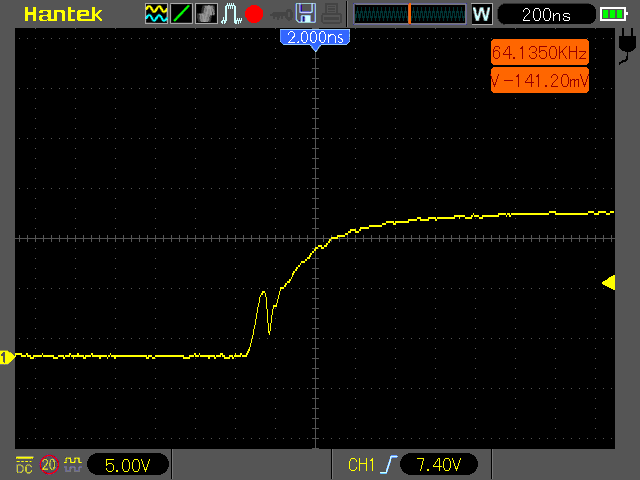640x480 pixels.
Task: Click the gray key lock icon
Action: (x=282, y=15)
